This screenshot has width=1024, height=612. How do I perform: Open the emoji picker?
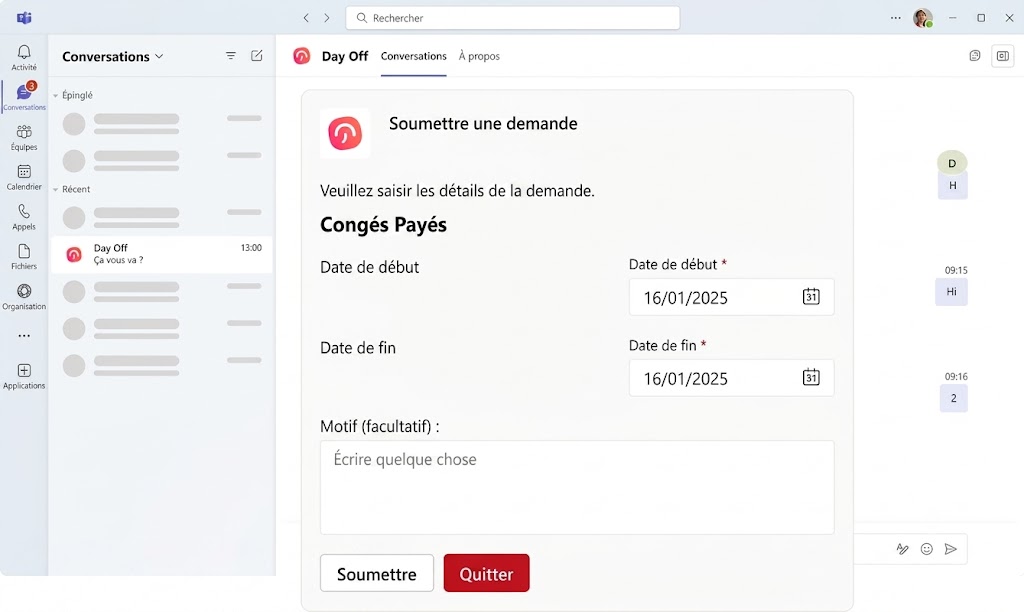click(926, 549)
